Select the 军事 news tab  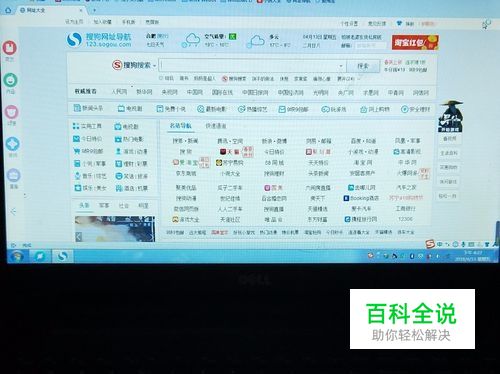[104, 205]
